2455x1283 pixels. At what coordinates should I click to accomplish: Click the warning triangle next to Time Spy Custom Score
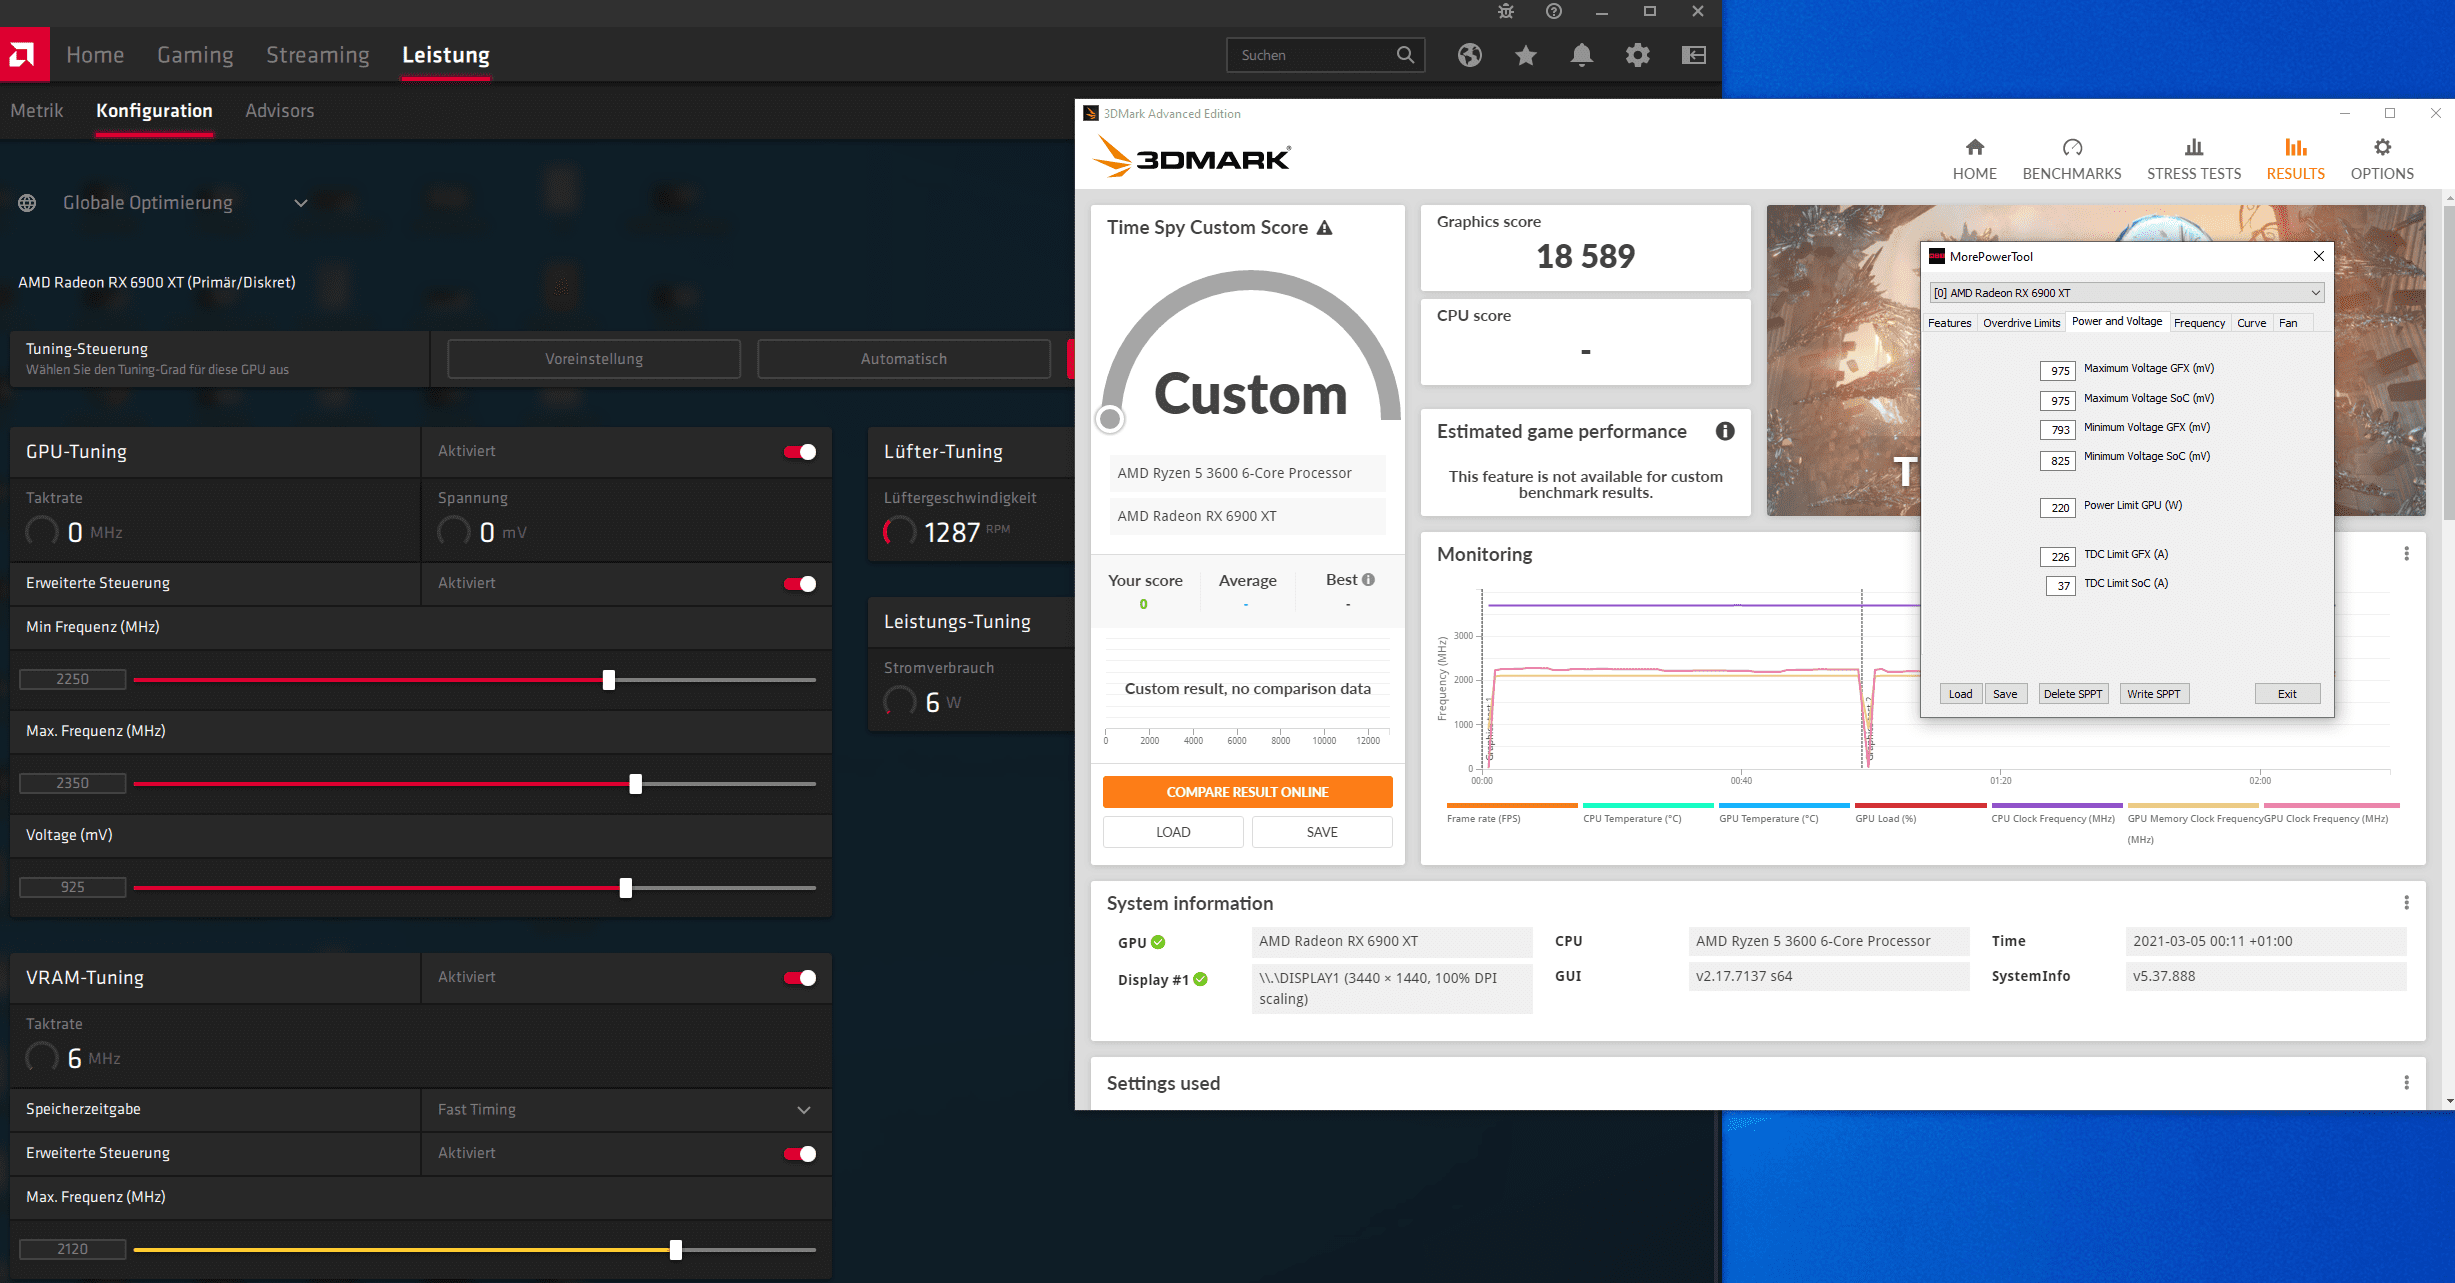click(x=1324, y=228)
